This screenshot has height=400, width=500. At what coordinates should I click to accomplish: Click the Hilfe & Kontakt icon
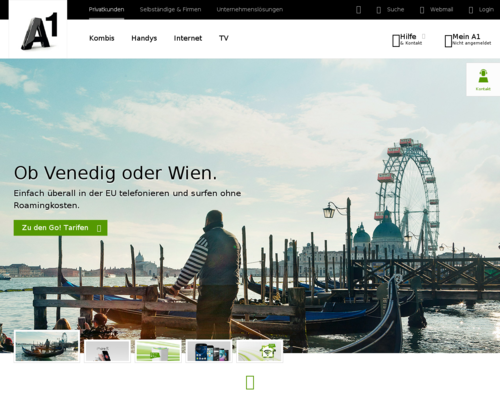point(396,41)
